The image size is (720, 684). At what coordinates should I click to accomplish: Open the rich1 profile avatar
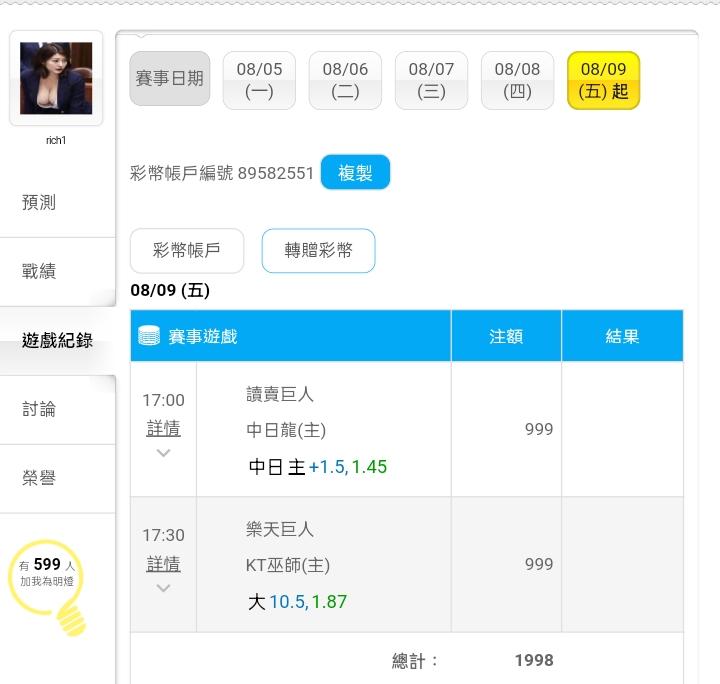point(56,78)
